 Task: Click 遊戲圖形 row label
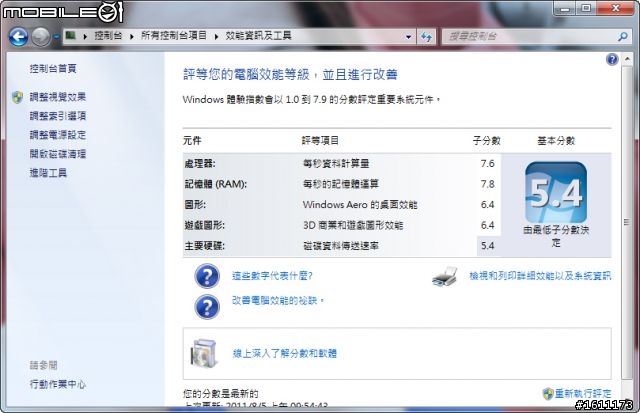(204, 225)
